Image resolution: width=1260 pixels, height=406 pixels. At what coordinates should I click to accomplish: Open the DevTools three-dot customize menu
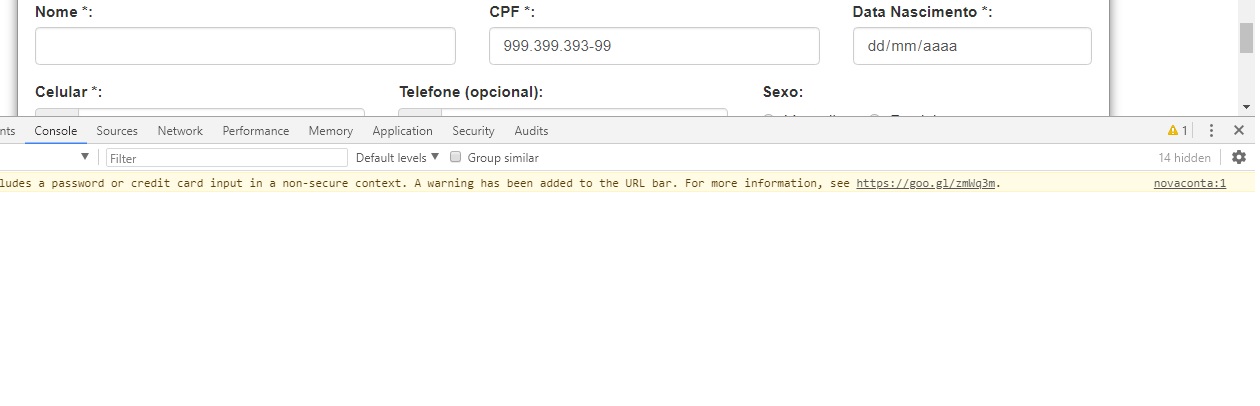click(1211, 131)
